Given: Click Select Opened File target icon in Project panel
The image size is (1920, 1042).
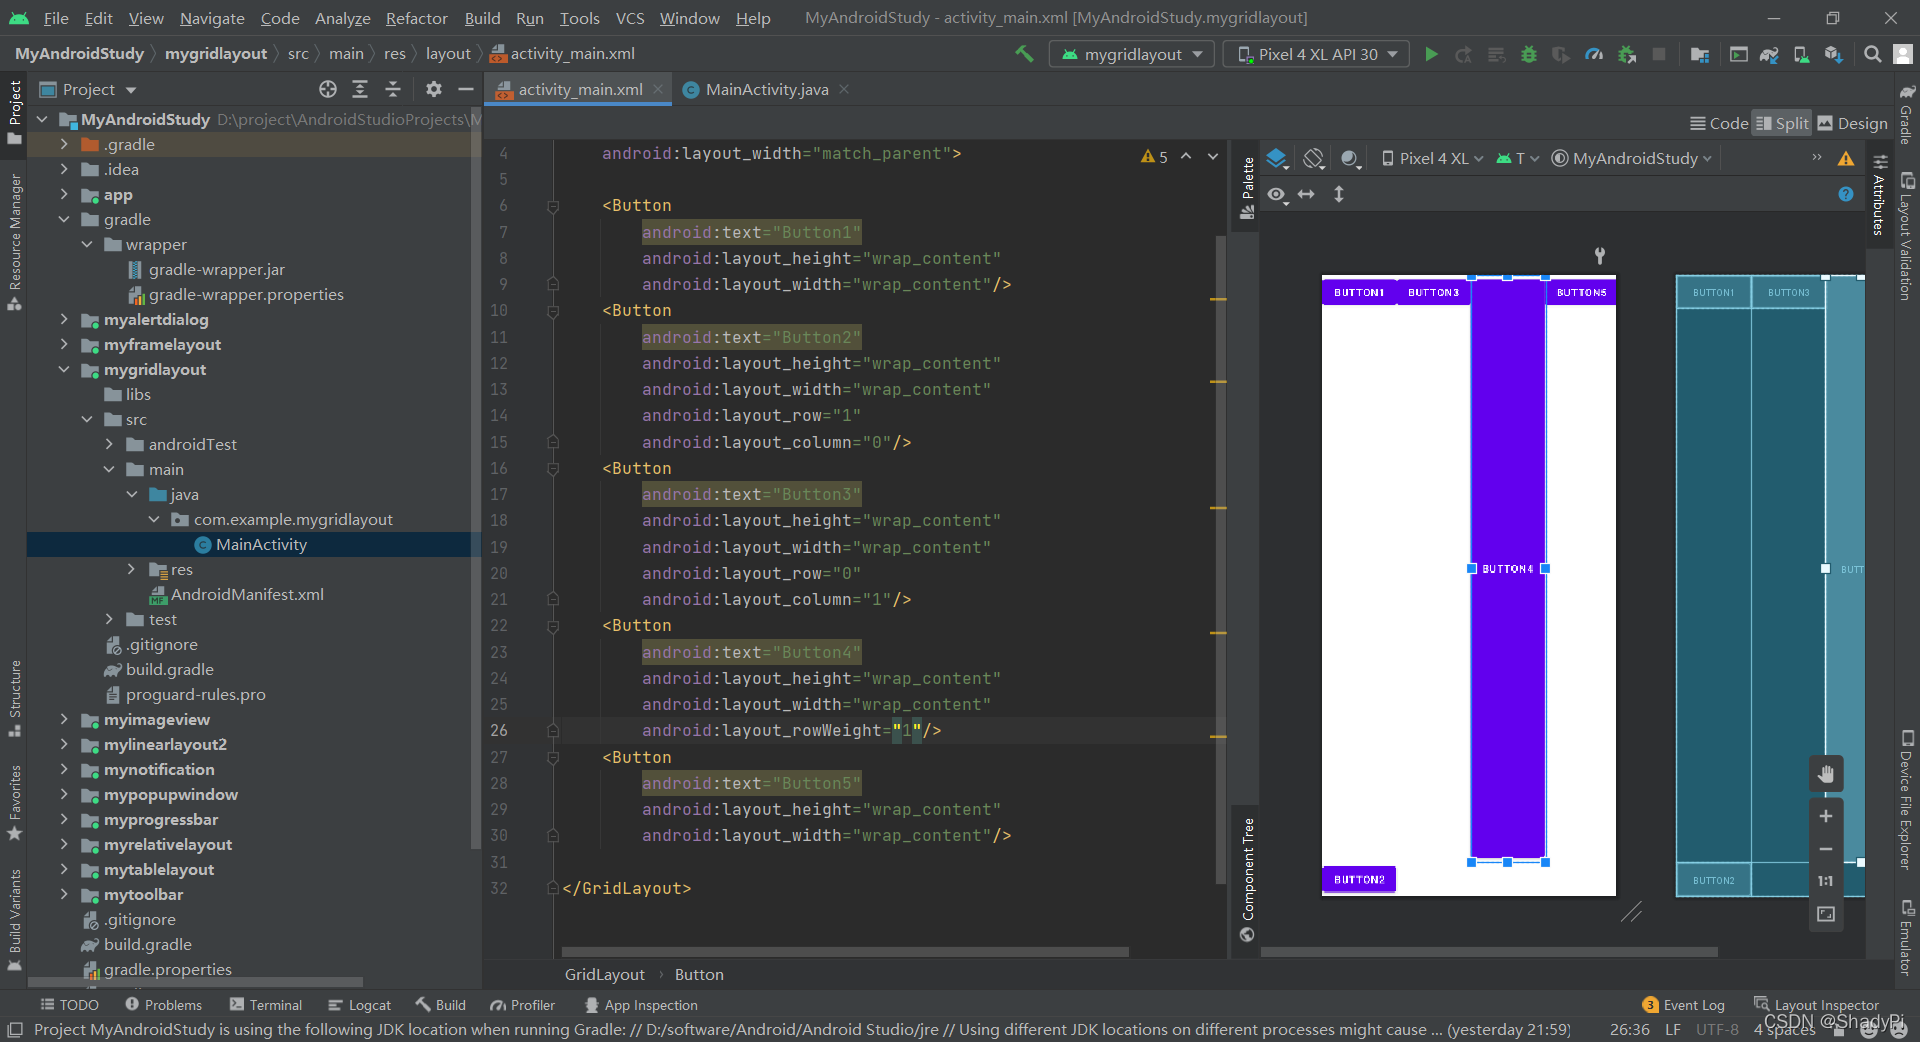Looking at the screenshot, I should tap(328, 89).
